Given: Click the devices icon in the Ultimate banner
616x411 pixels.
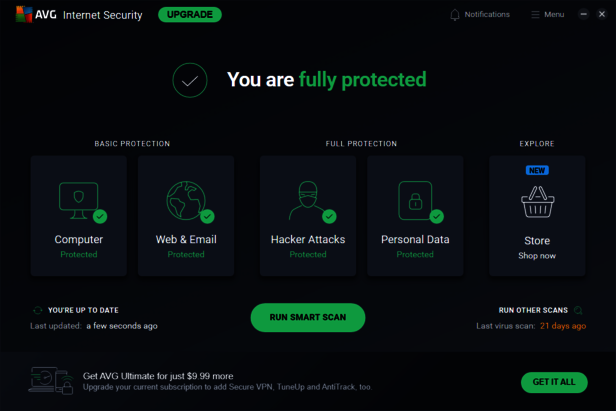Looking at the screenshot, I should [51, 381].
